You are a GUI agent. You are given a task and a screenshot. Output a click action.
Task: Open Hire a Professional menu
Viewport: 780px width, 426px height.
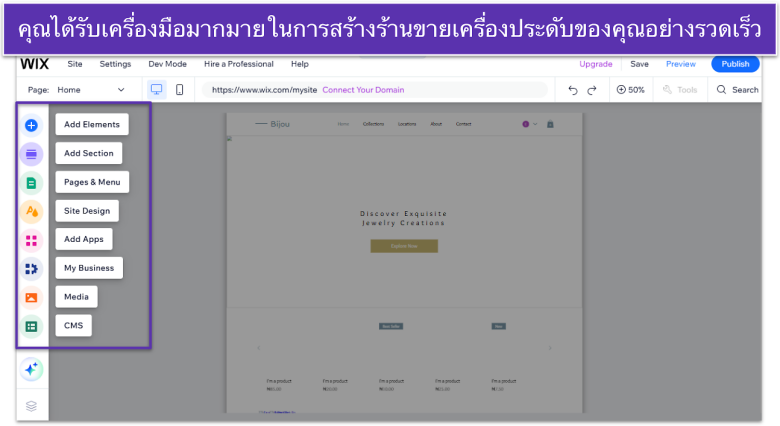click(238, 64)
